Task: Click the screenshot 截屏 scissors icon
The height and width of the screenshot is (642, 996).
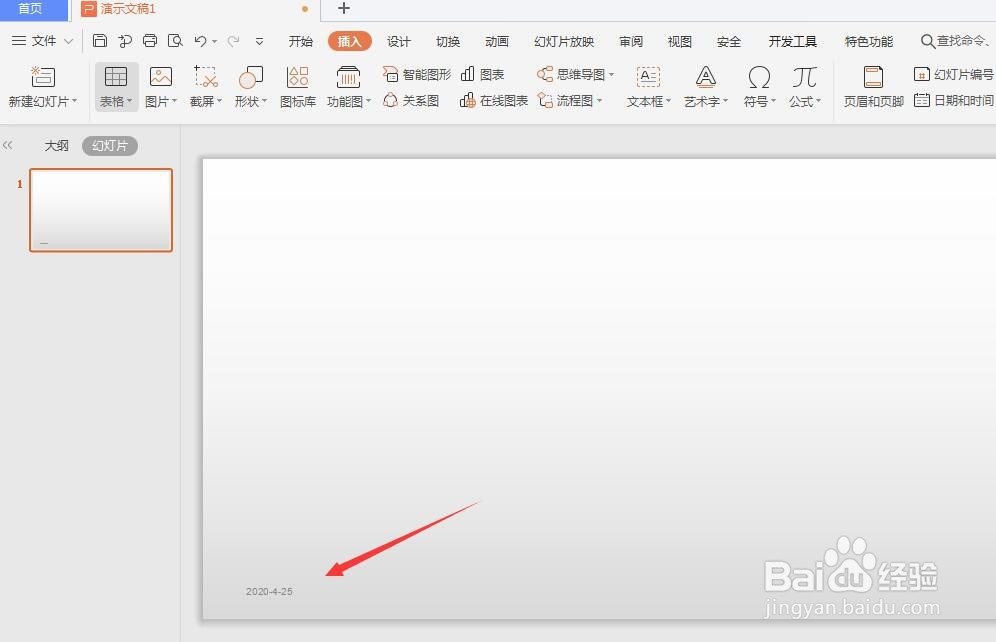Action: 205,77
